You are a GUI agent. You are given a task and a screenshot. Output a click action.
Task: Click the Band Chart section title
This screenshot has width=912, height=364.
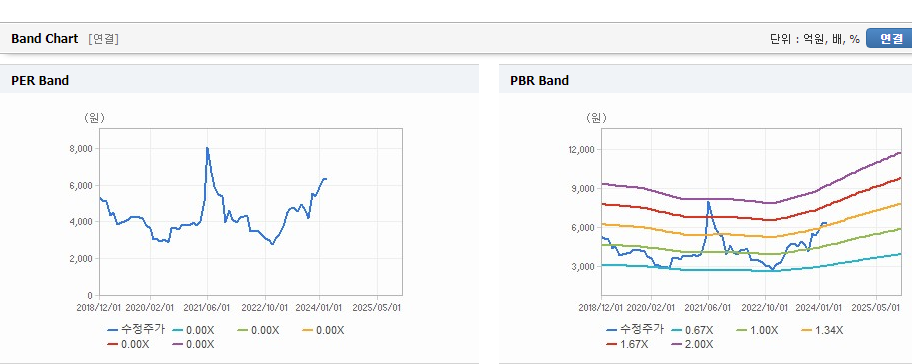44,39
